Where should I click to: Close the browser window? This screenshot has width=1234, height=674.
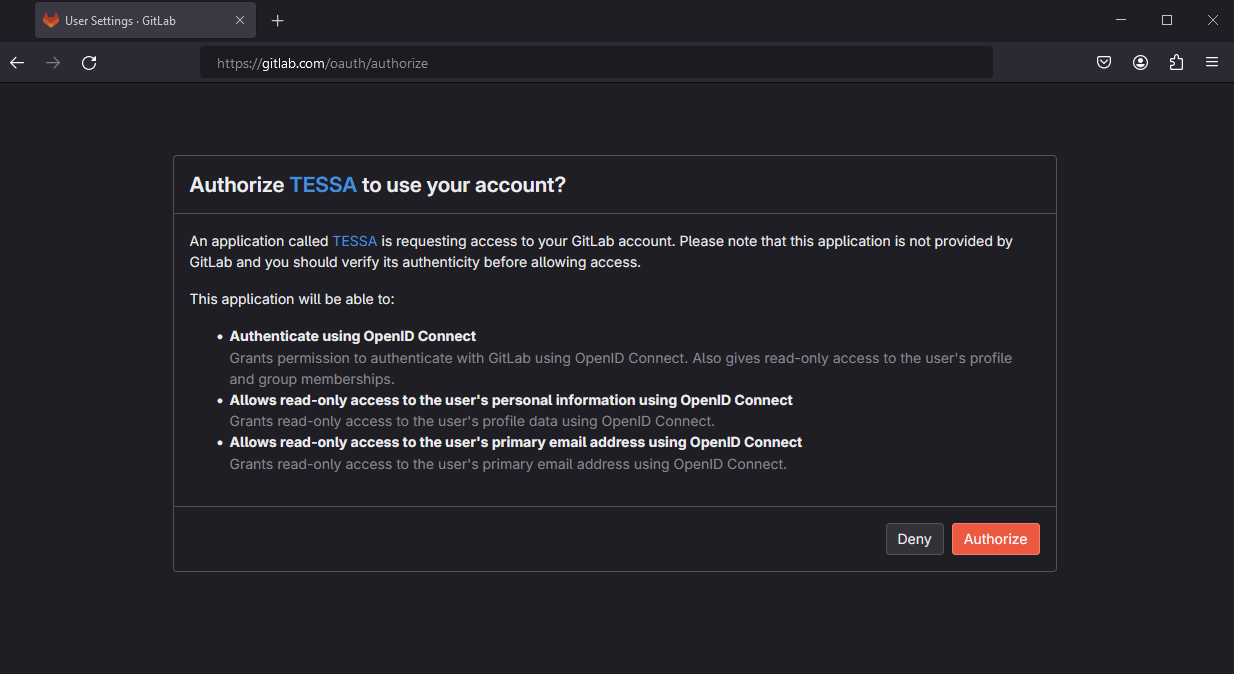(1212, 20)
